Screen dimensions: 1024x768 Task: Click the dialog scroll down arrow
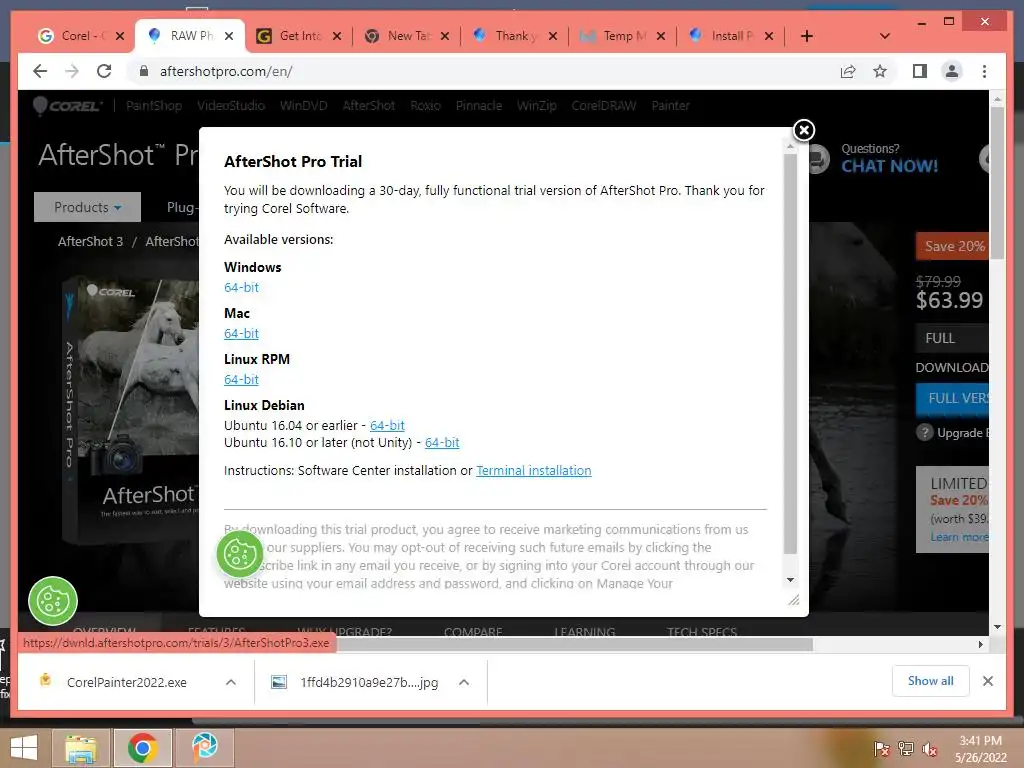click(x=790, y=580)
